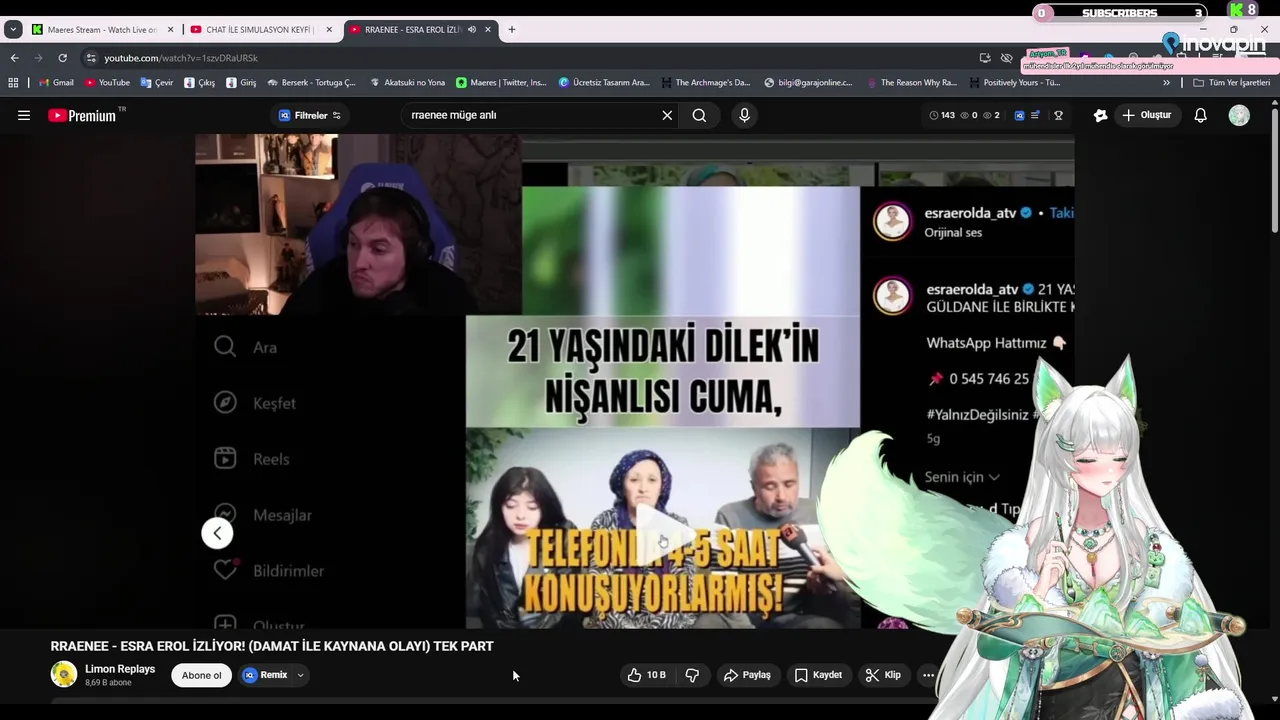Open Ücretsiz Tasarım Ara bookmark
1280x720 pixels.
604,83
